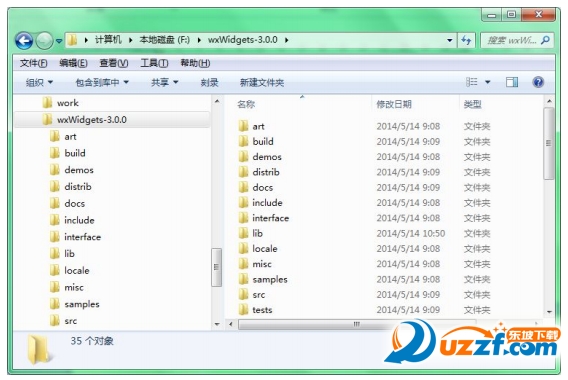Image resolution: width=568 pixels, height=380 pixels.
Task: Navigate to 计算机 in the address bar
Action: click(108, 40)
